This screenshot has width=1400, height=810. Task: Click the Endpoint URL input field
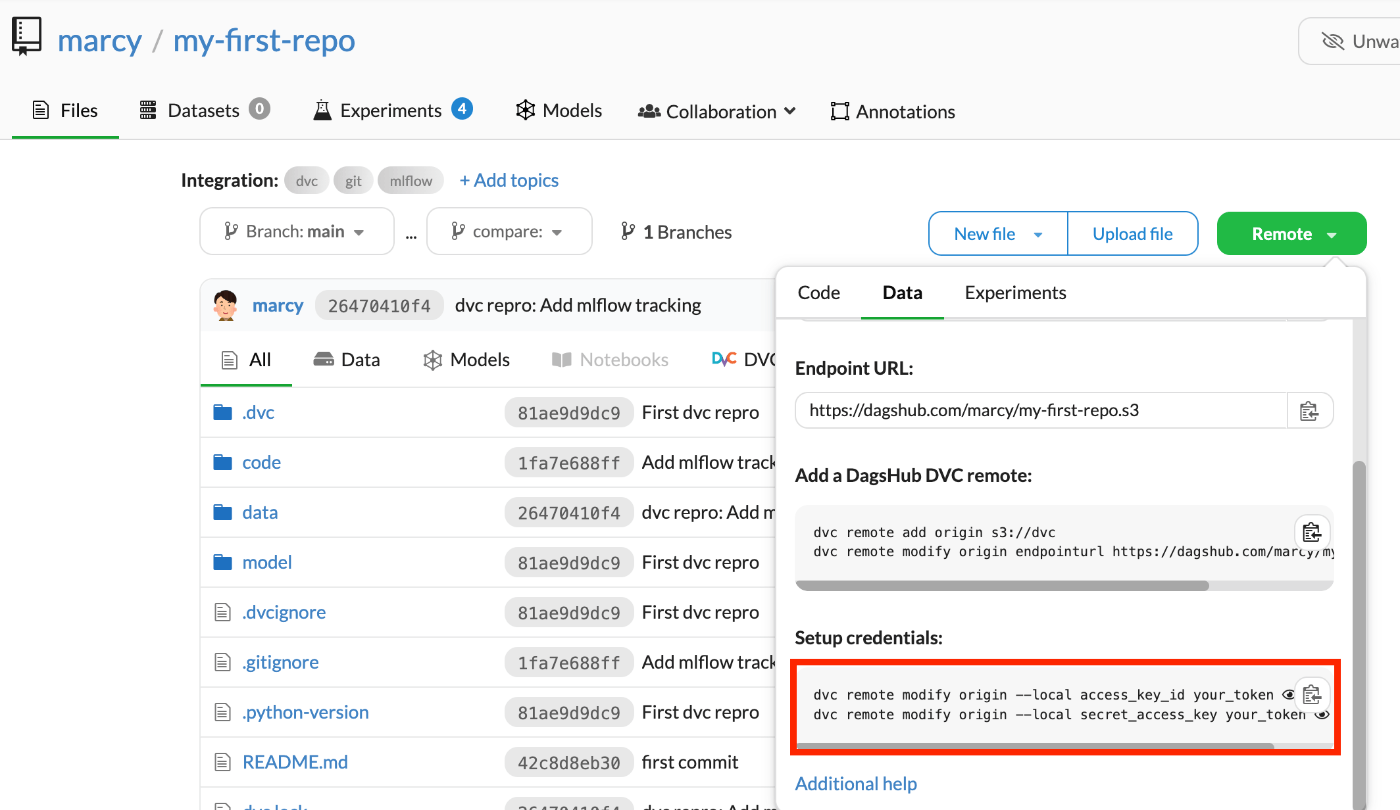[x=1041, y=410]
